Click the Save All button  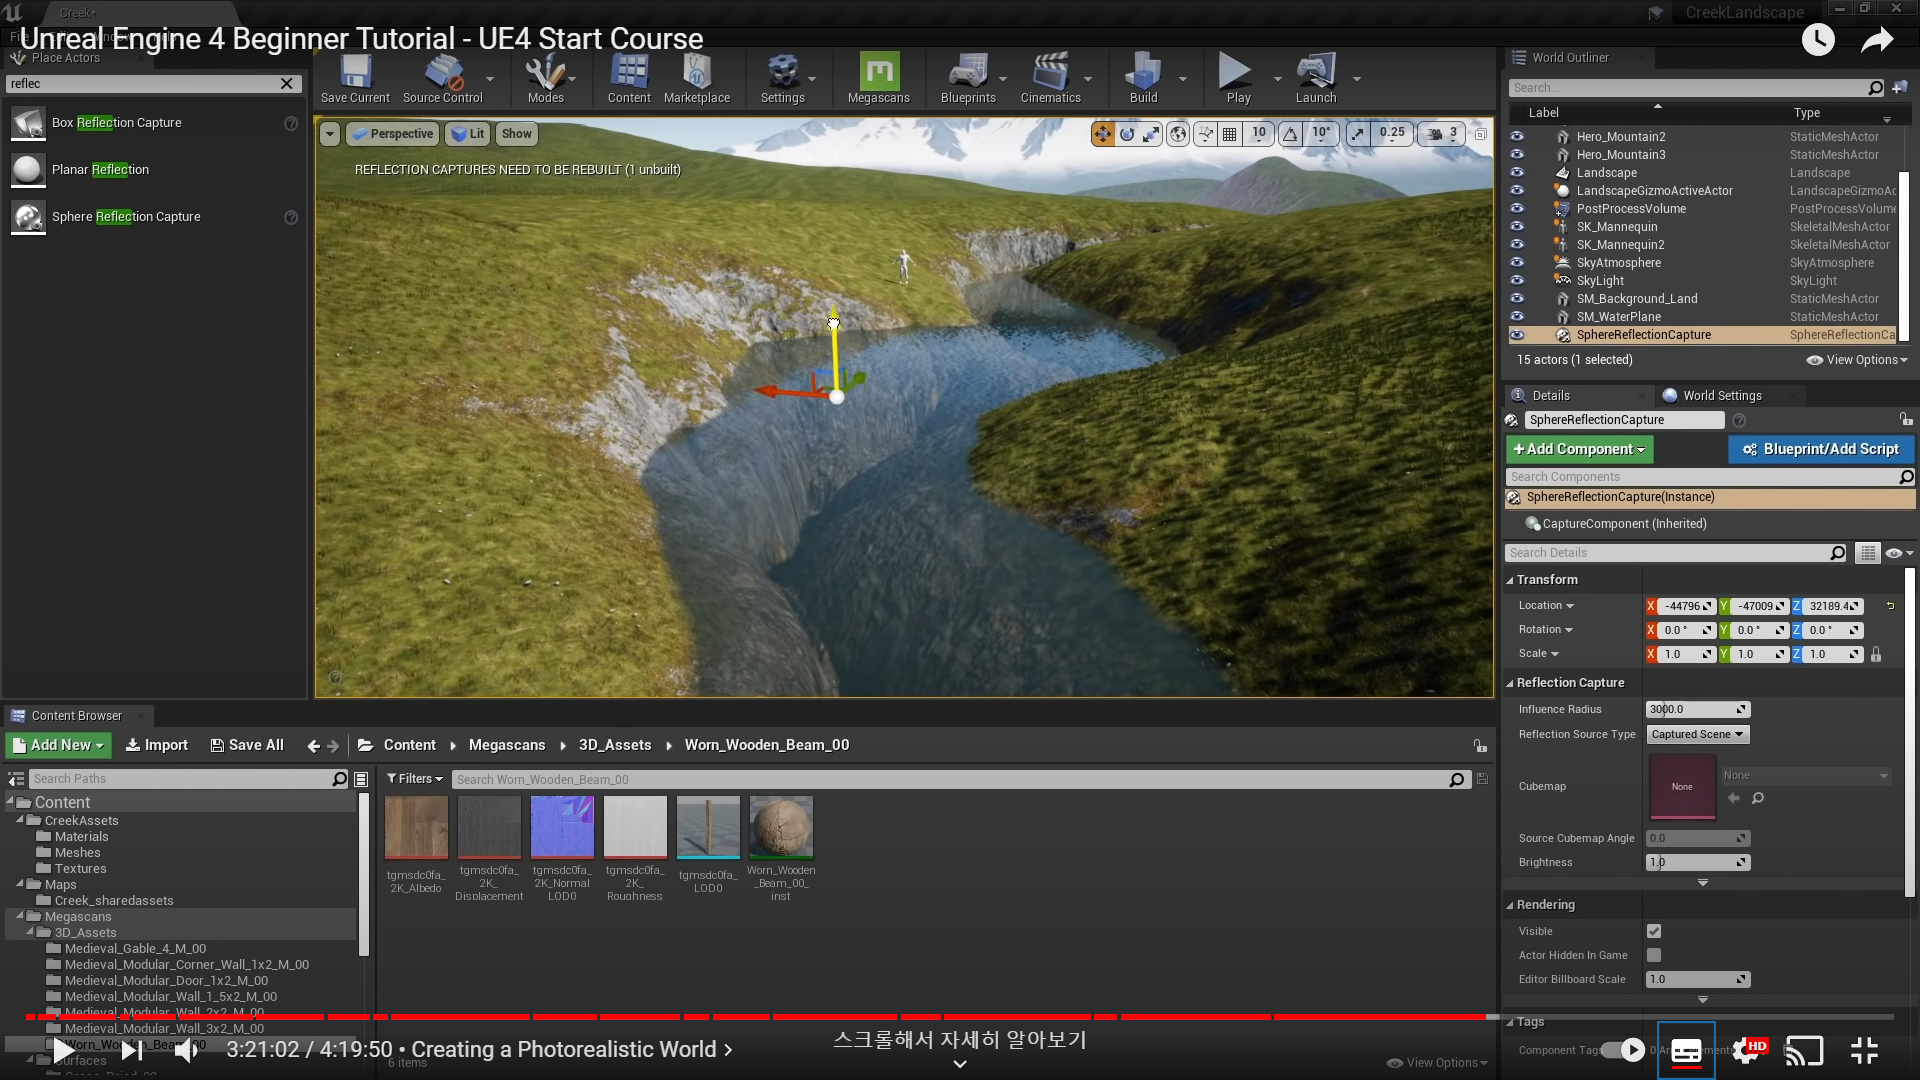tap(247, 745)
